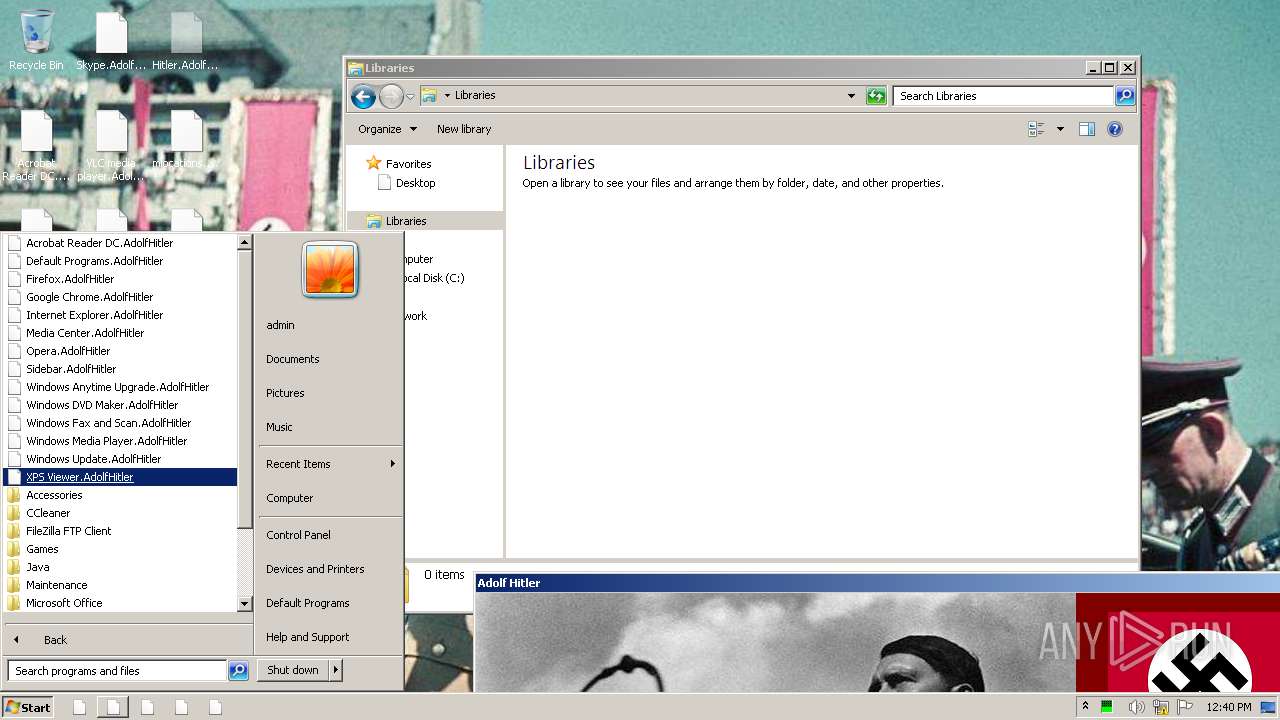Go back in the Libraries window
The width and height of the screenshot is (1280, 720).
(x=363, y=96)
